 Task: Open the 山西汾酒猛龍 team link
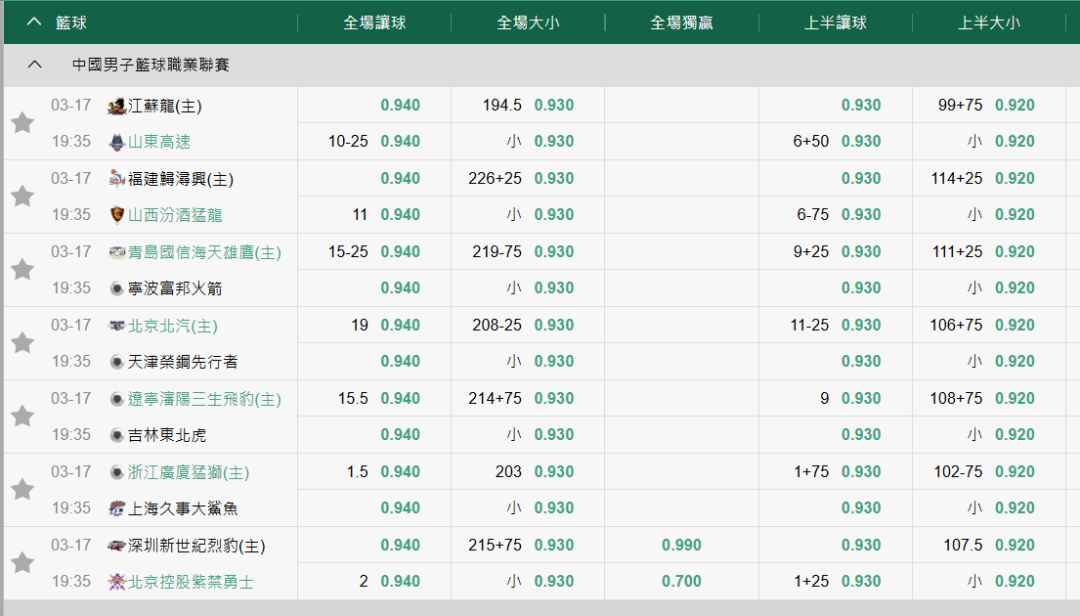point(175,215)
